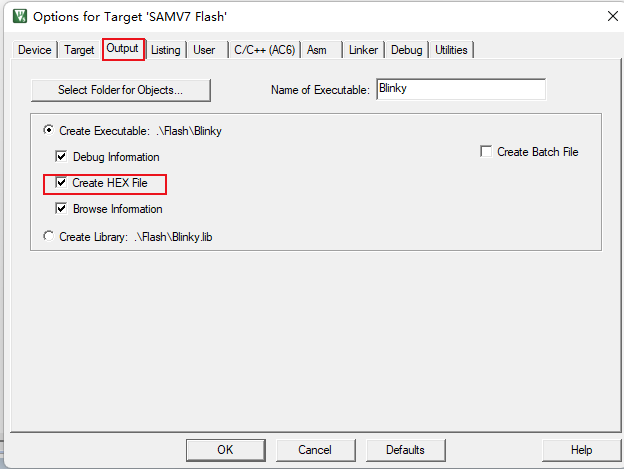Toggle the Browse Information checkbox

pyautogui.click(x=61, y=208)
